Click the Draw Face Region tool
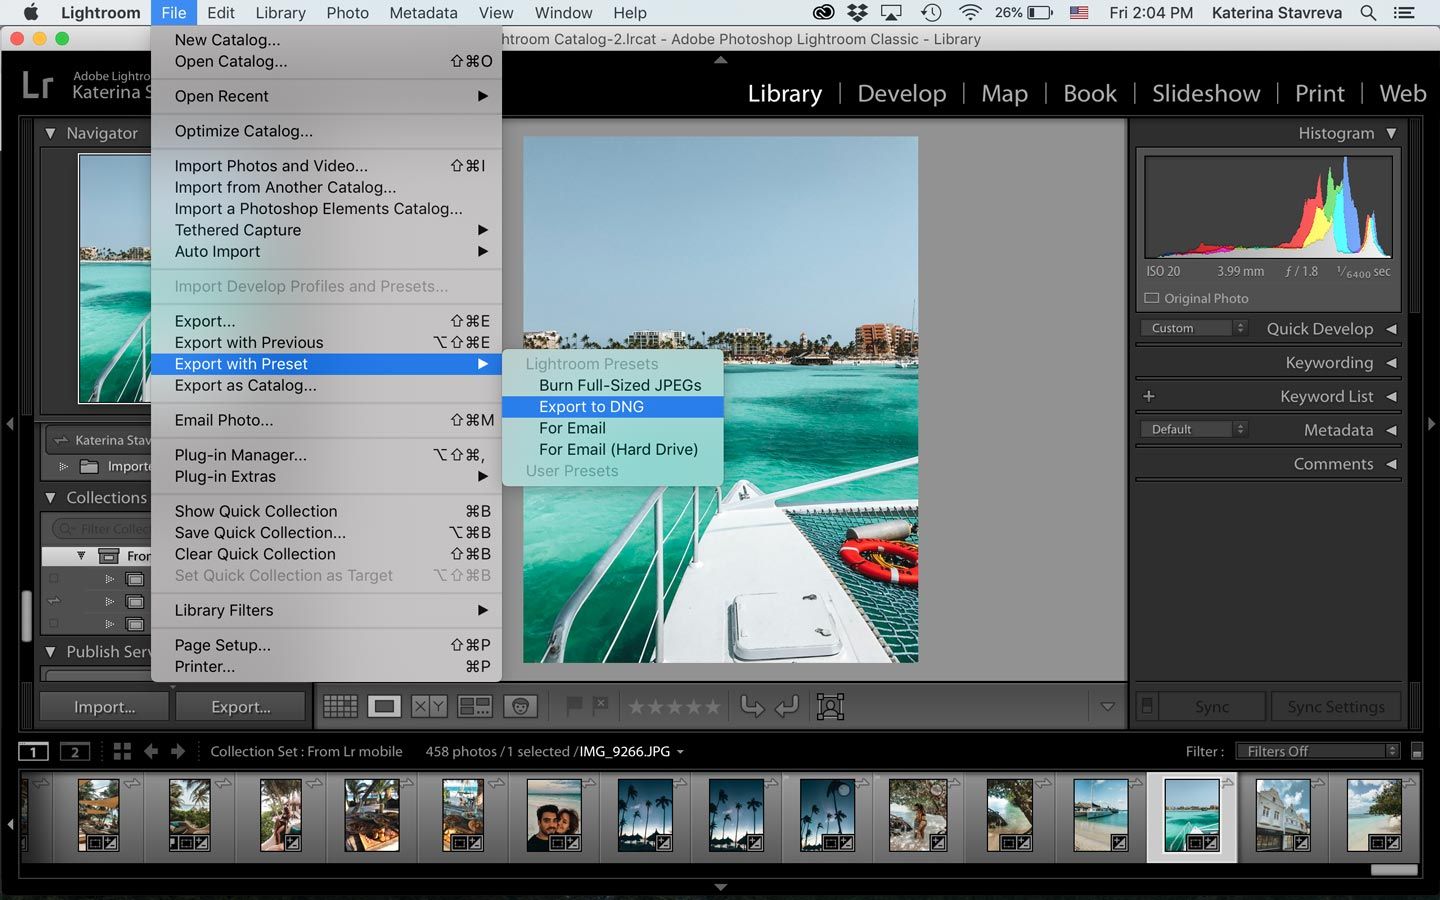 pyautogui.click(x=830, y=707)
